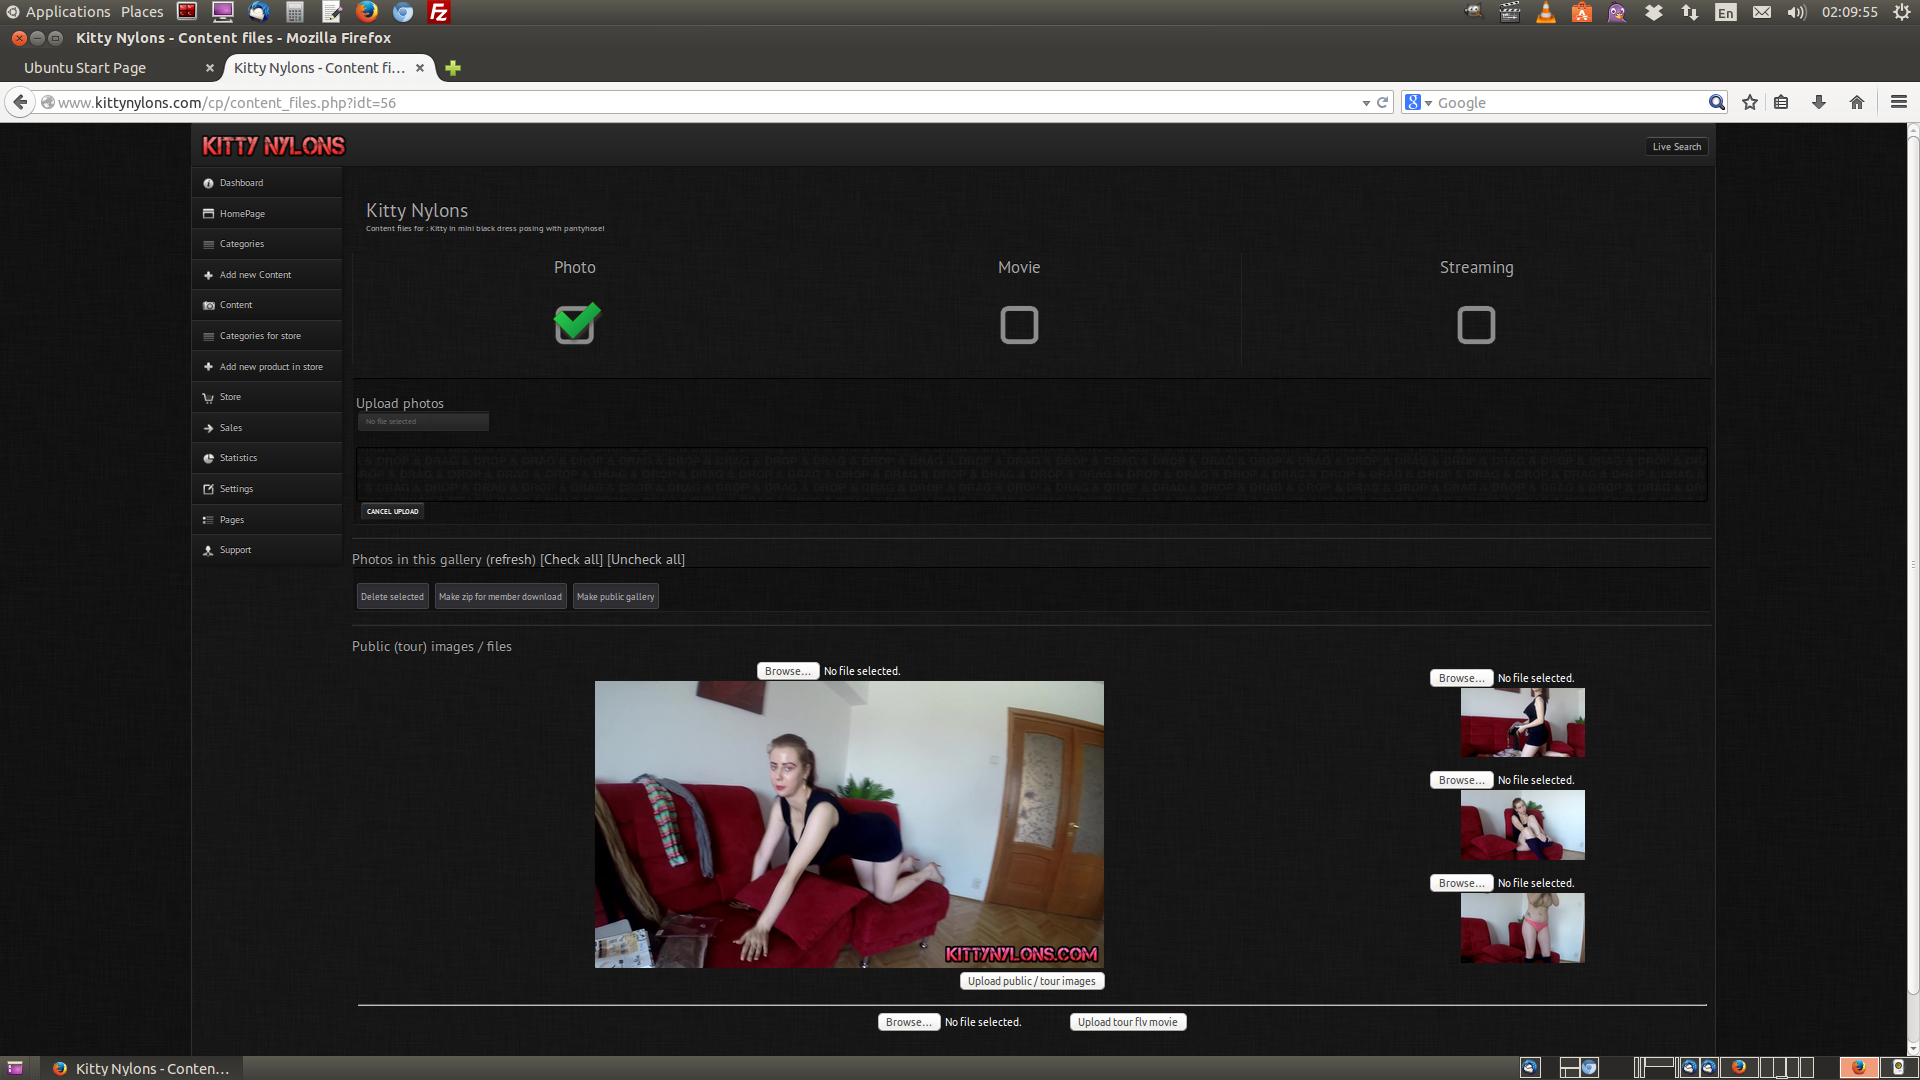Uncheck the Photo checkbox
This screenshot has height=1080, width=1920.
click(576, 323)
